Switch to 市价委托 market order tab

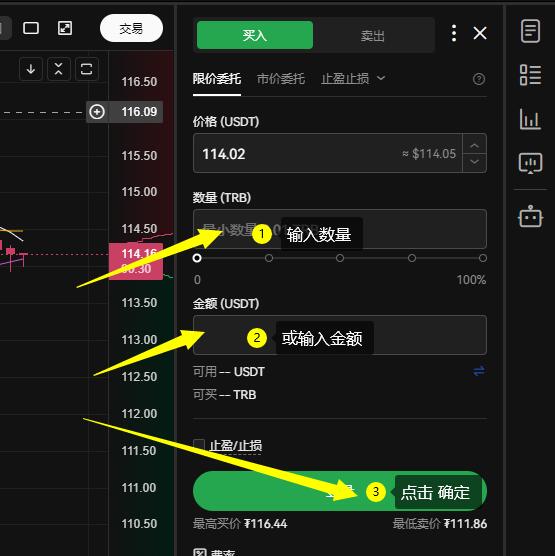(281, 79)
